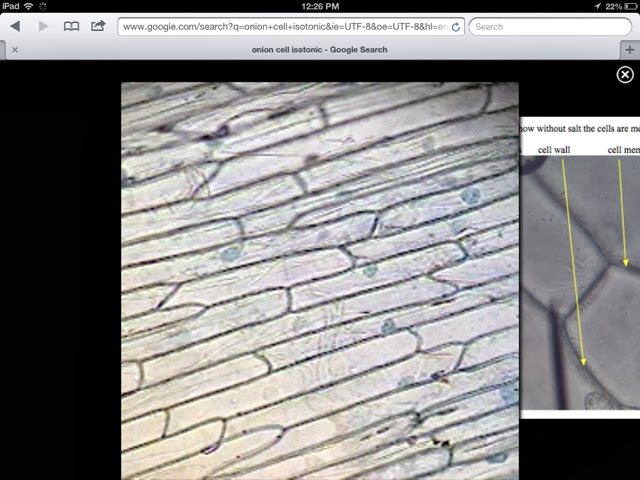Tap the Search field
The image size is (640, 480).
point(550,27)
